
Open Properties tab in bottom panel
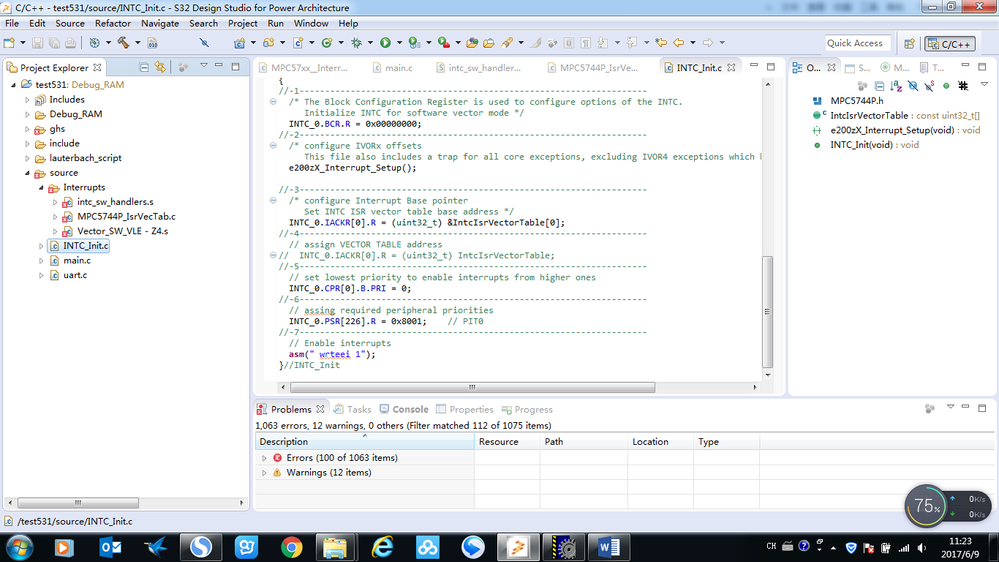coord(464,409)
